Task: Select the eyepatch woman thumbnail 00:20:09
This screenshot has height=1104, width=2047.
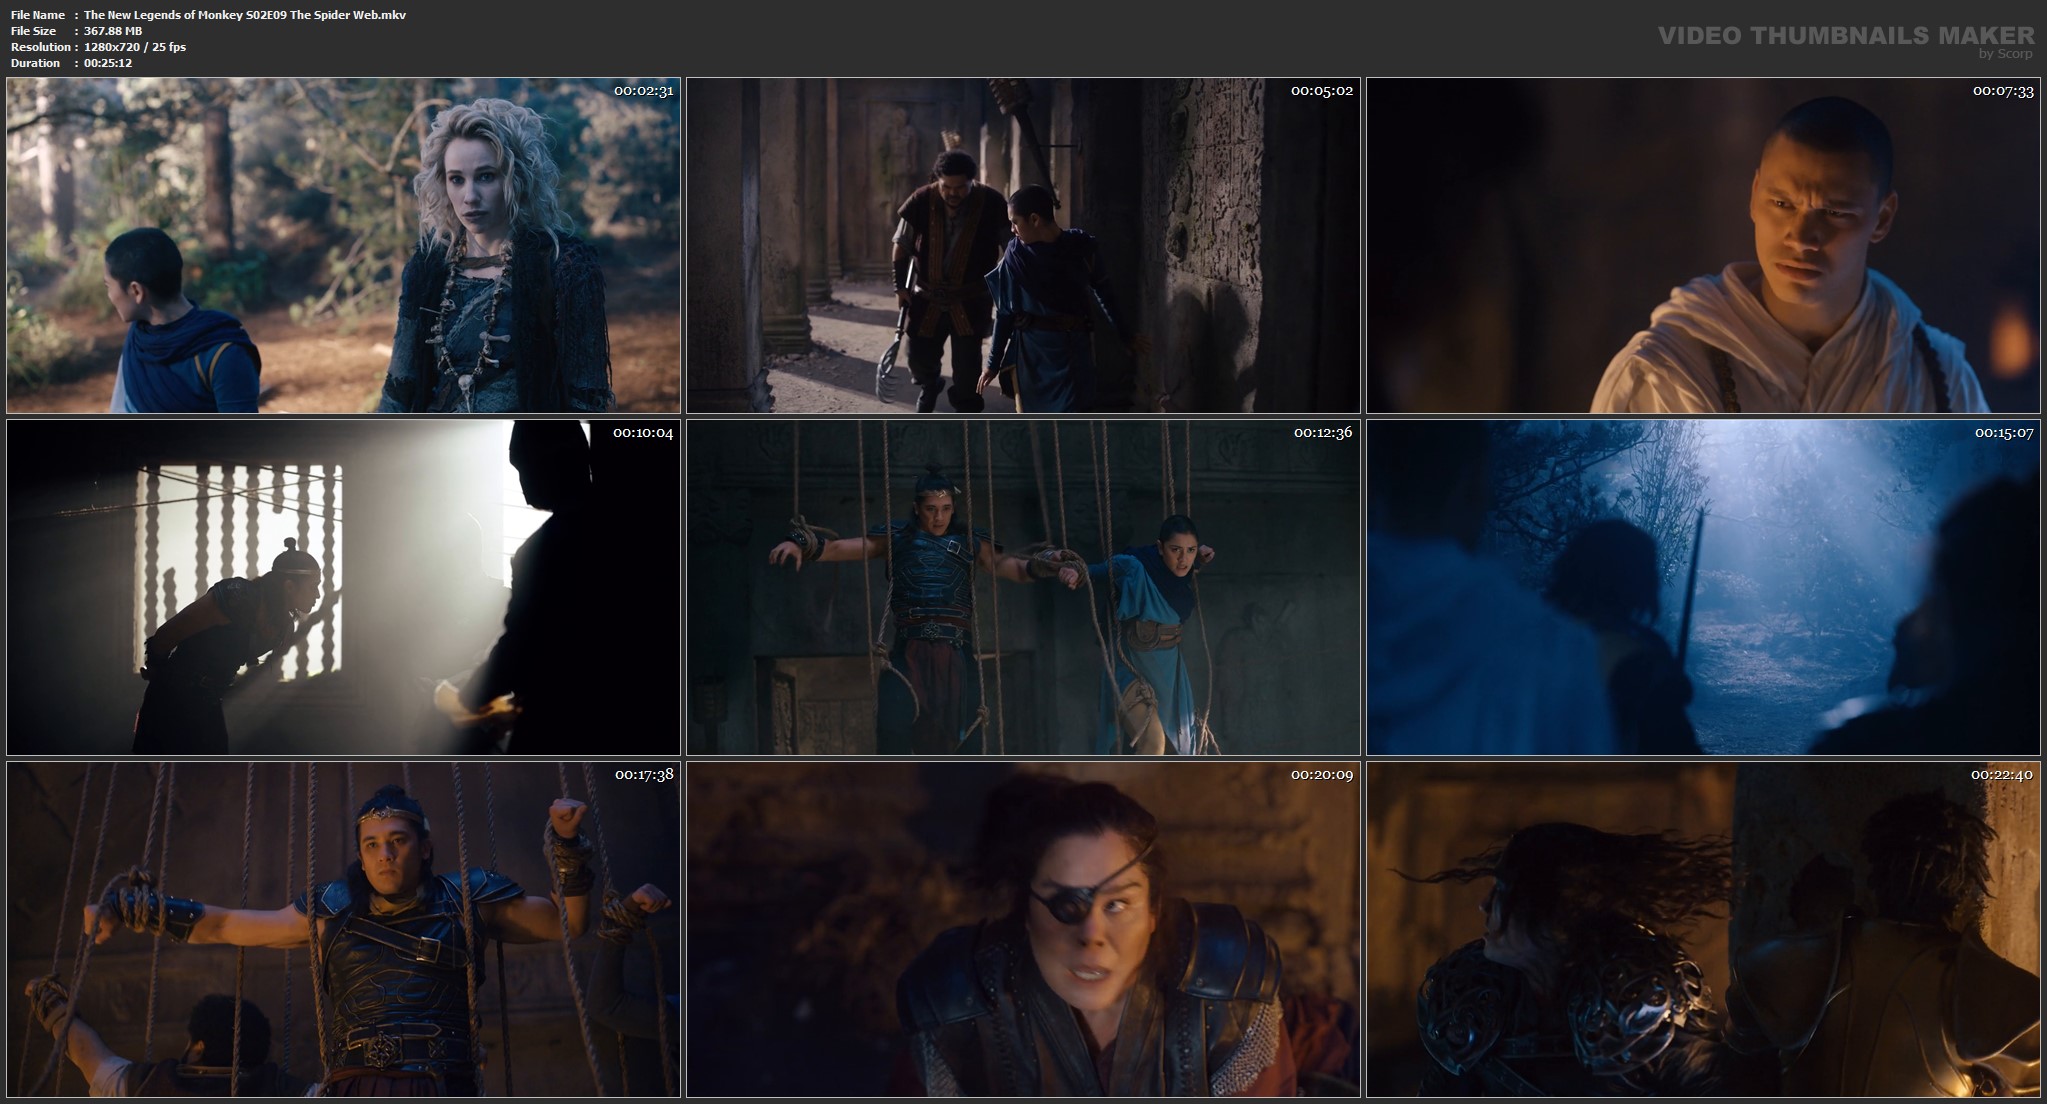Action: [x=1023, y=930]
